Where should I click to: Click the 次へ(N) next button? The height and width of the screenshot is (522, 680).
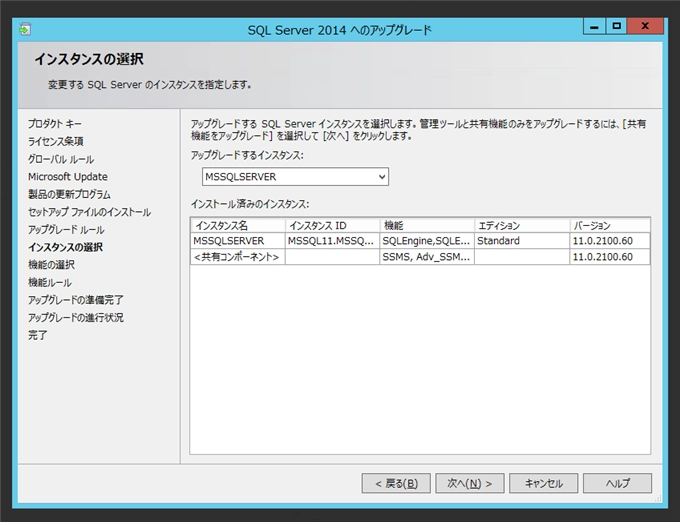[x=470, y=483]
